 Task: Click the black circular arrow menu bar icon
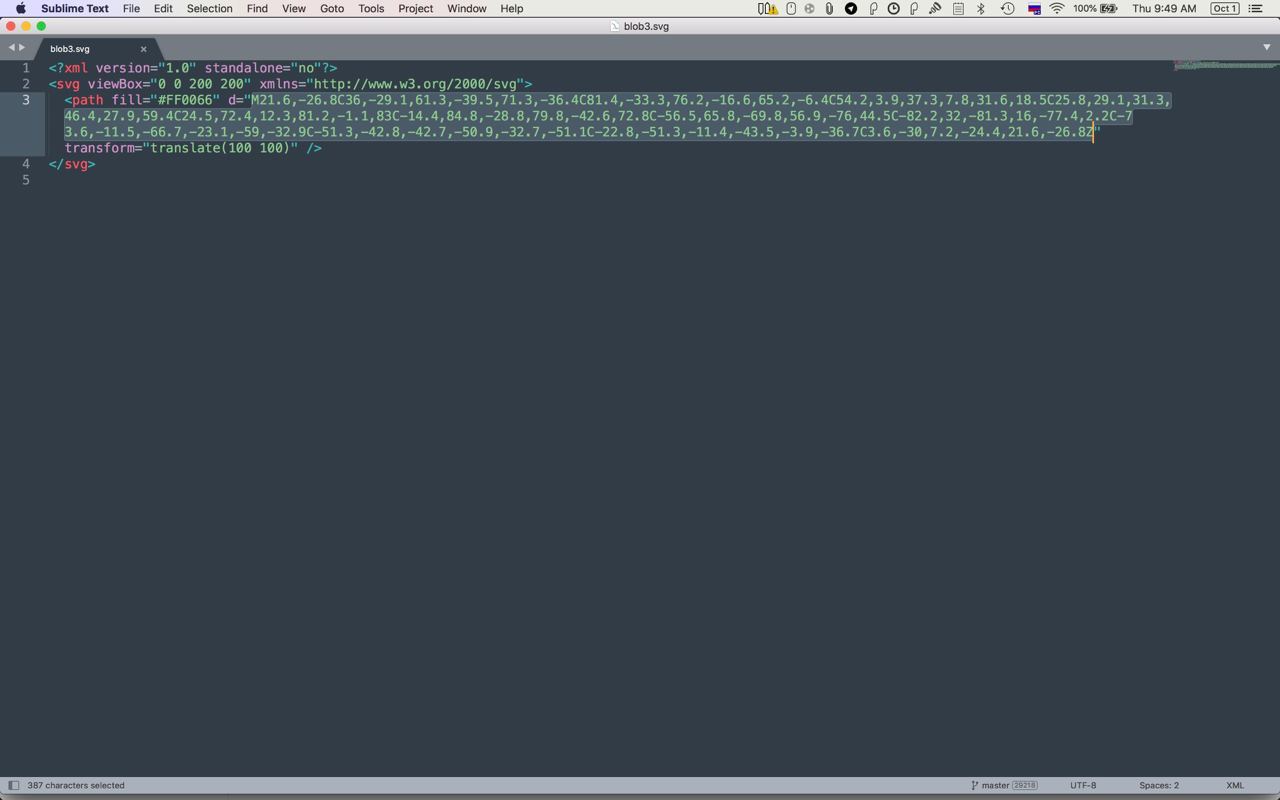coord(851,8)
